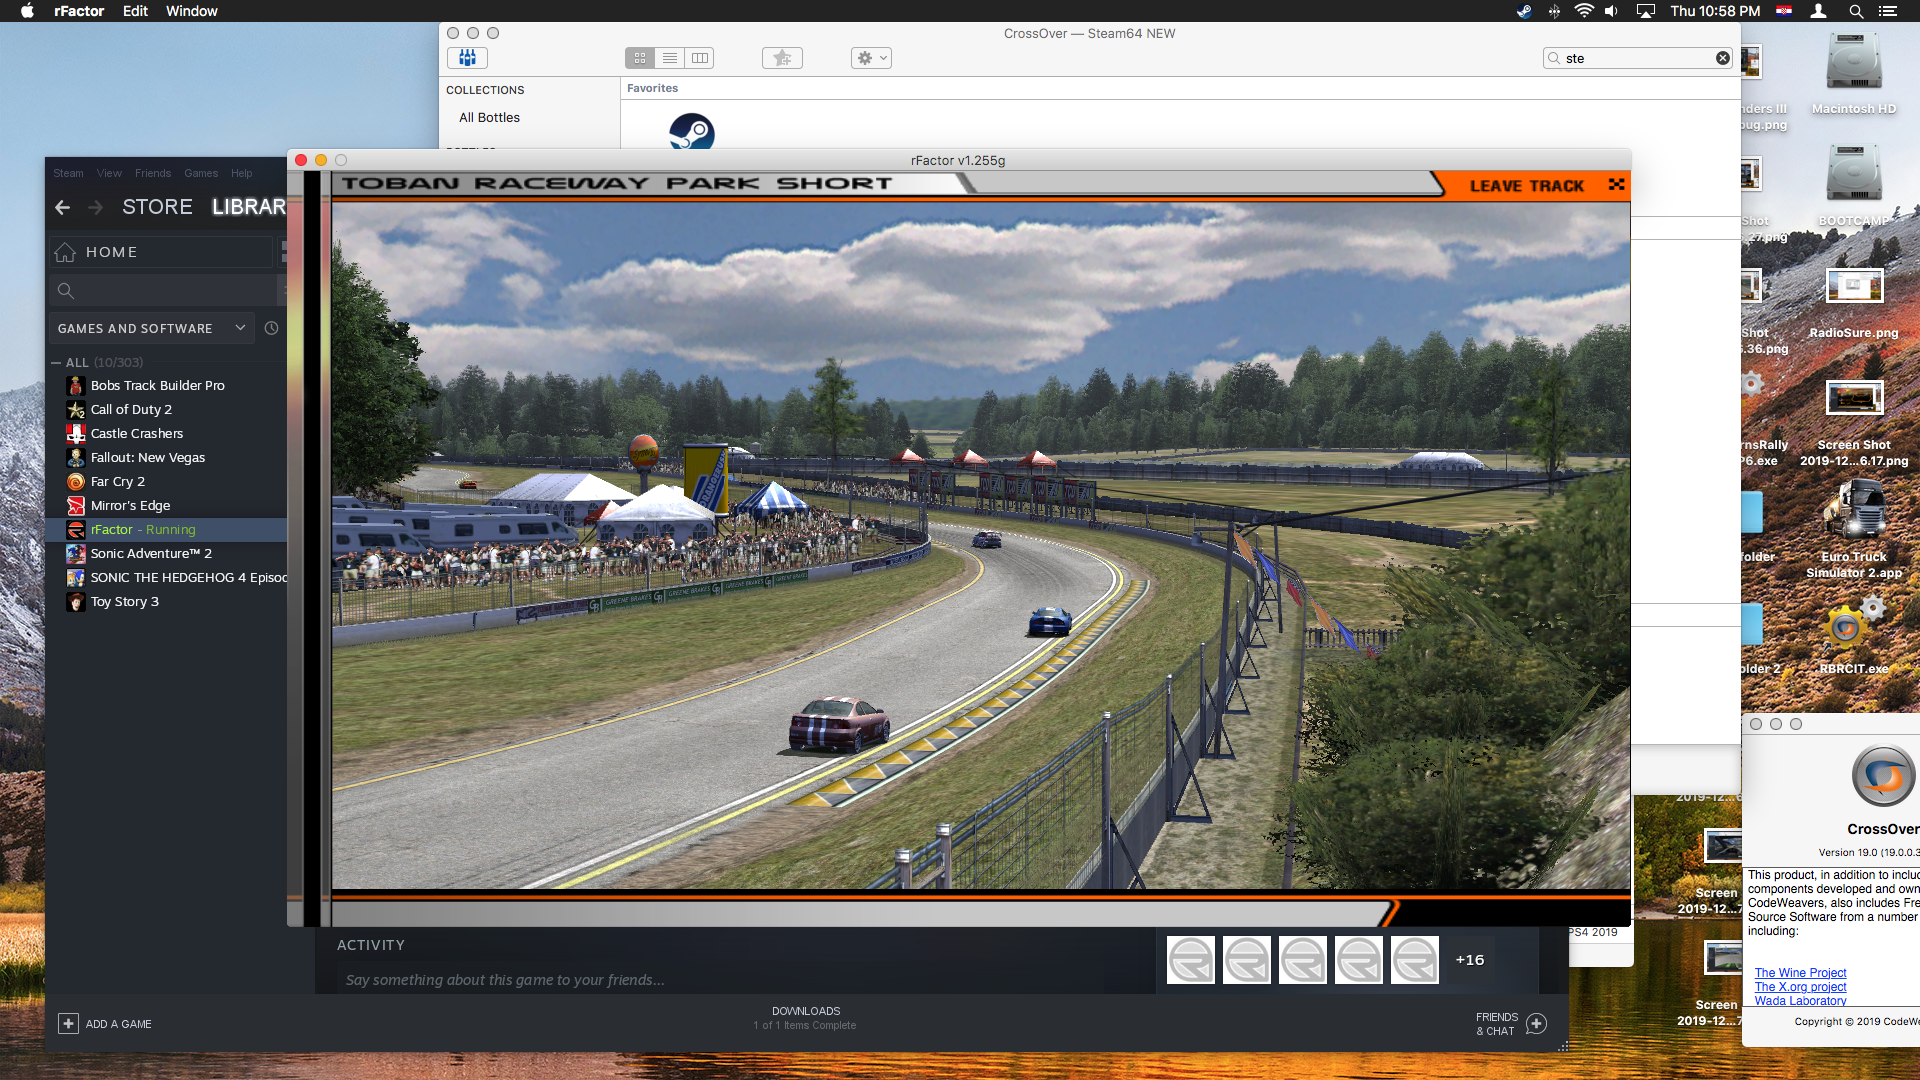Go to Steam library HOME
The image size is (1920, 1080).
point(161,252)
